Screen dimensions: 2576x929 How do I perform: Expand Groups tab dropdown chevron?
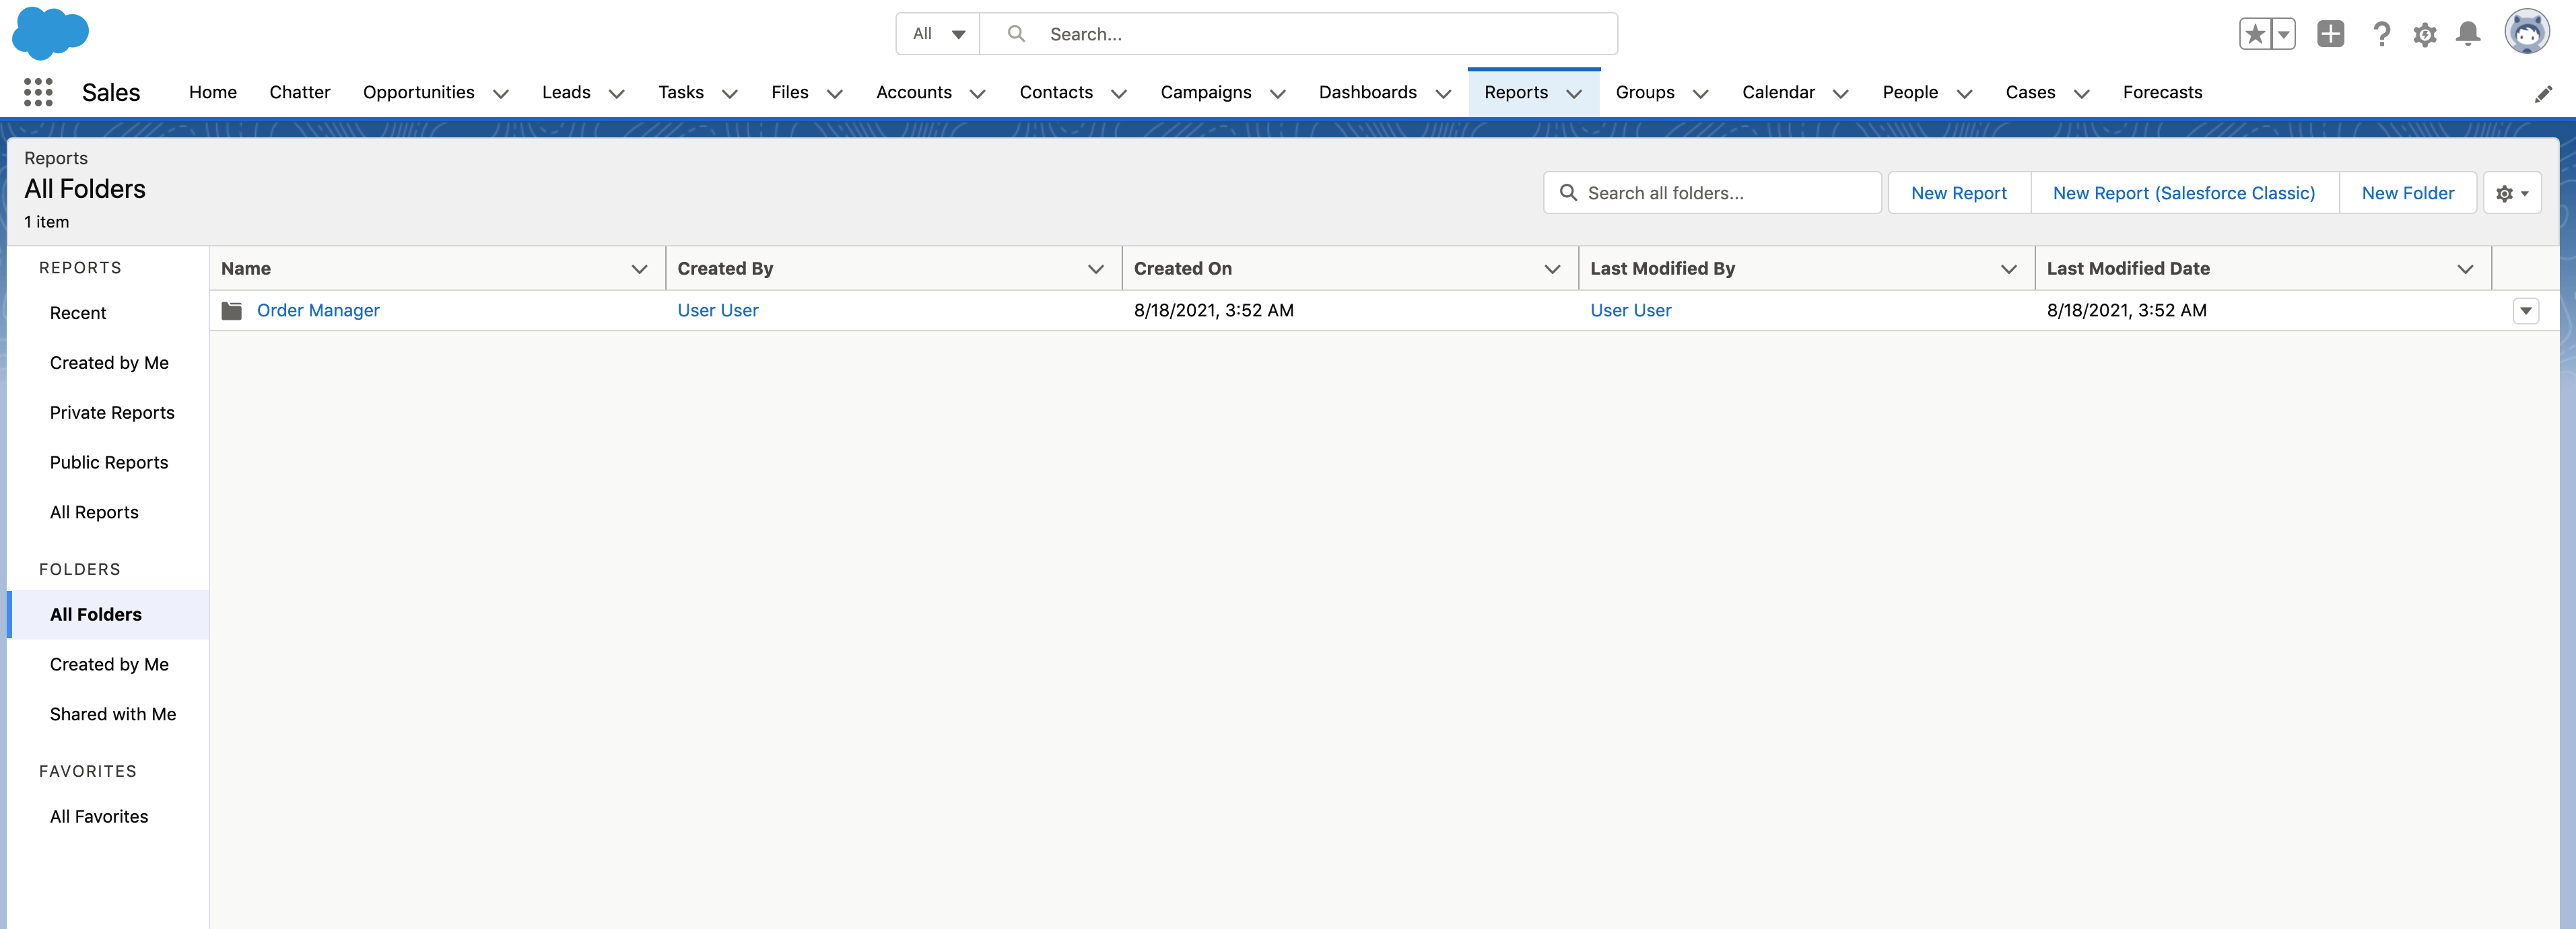click(x=1700, y=93)
